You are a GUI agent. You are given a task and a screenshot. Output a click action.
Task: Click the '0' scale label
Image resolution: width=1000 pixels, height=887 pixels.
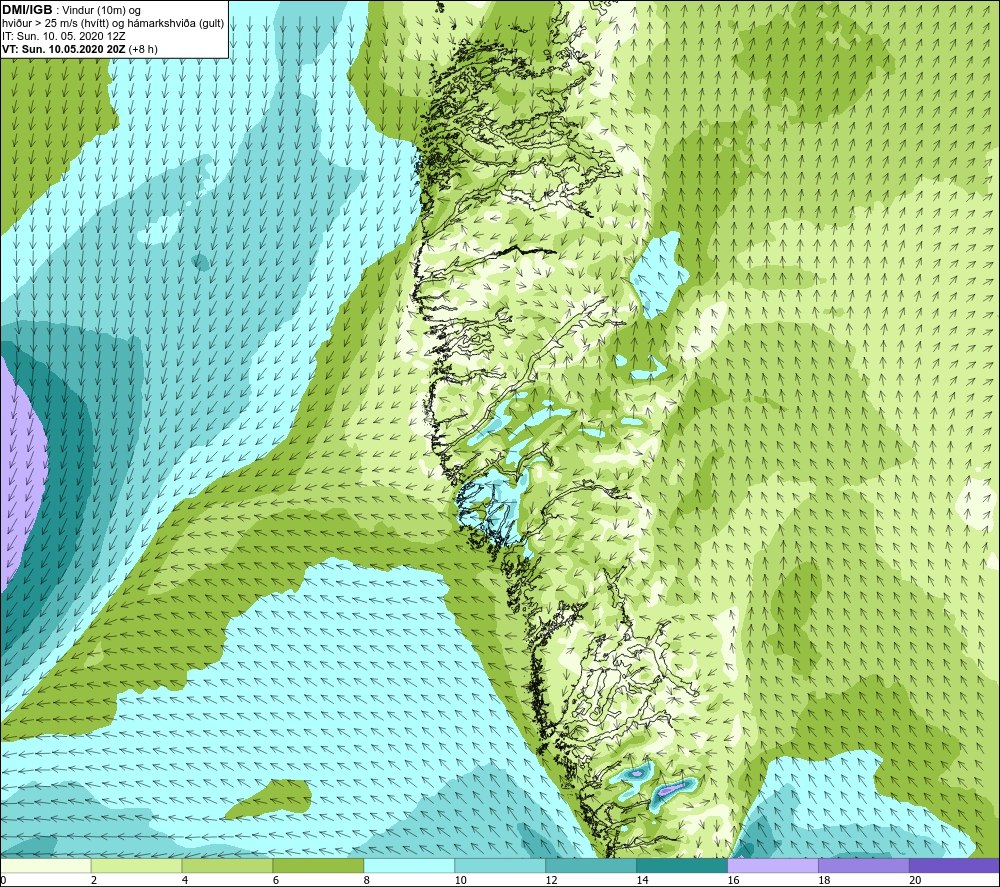[x=3, y=880]
